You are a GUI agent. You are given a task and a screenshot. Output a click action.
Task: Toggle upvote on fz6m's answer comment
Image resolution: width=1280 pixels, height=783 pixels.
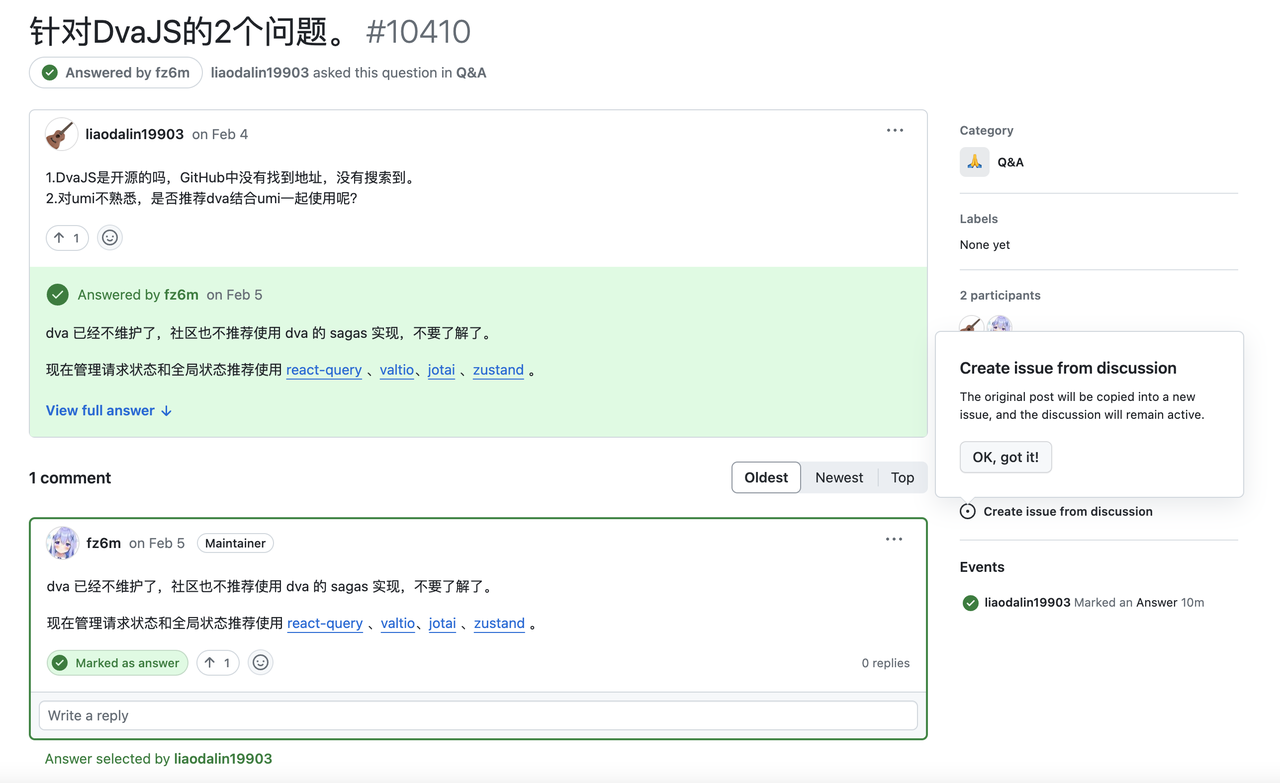[217, 662]
